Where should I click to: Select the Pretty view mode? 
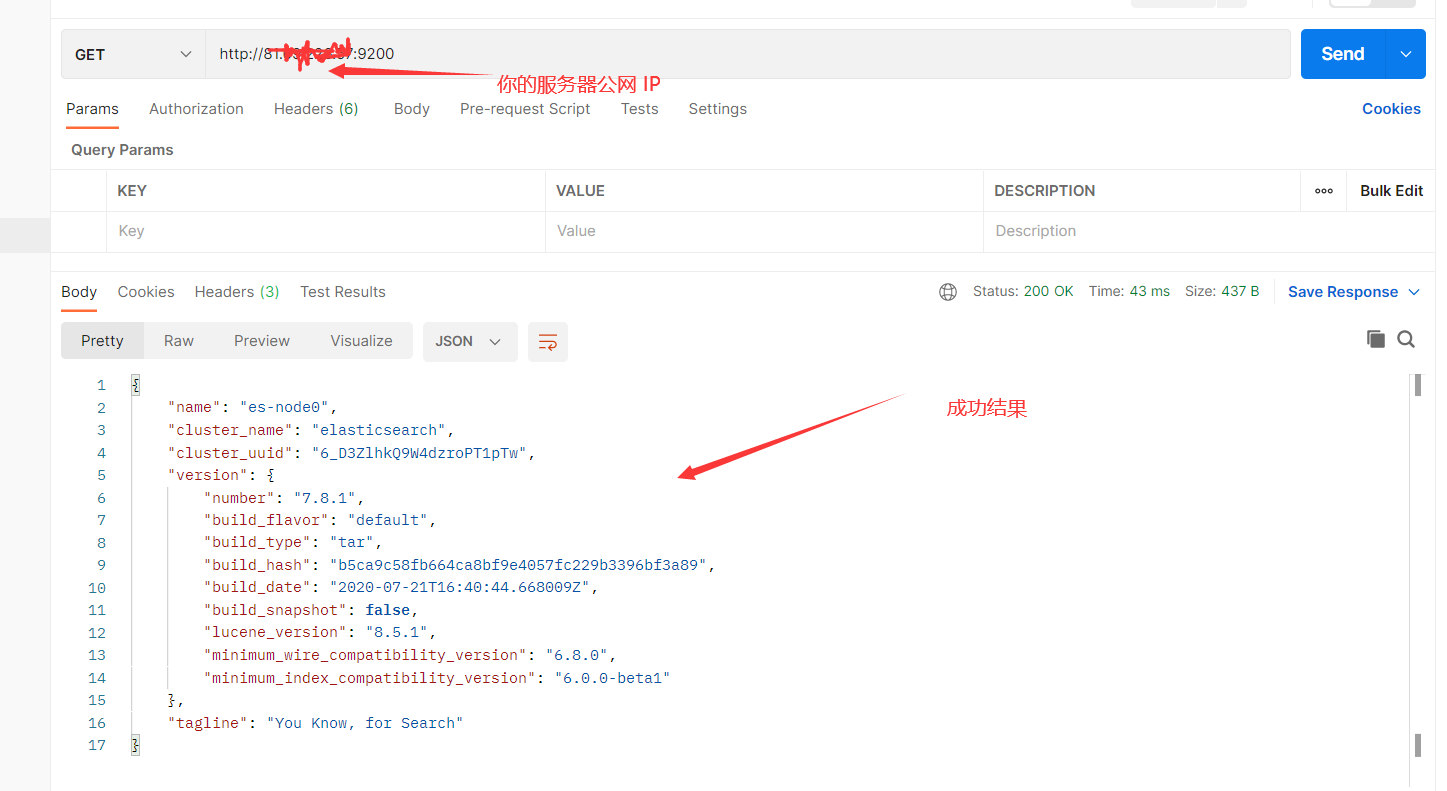pyautogui.click(x=102, y=341)
